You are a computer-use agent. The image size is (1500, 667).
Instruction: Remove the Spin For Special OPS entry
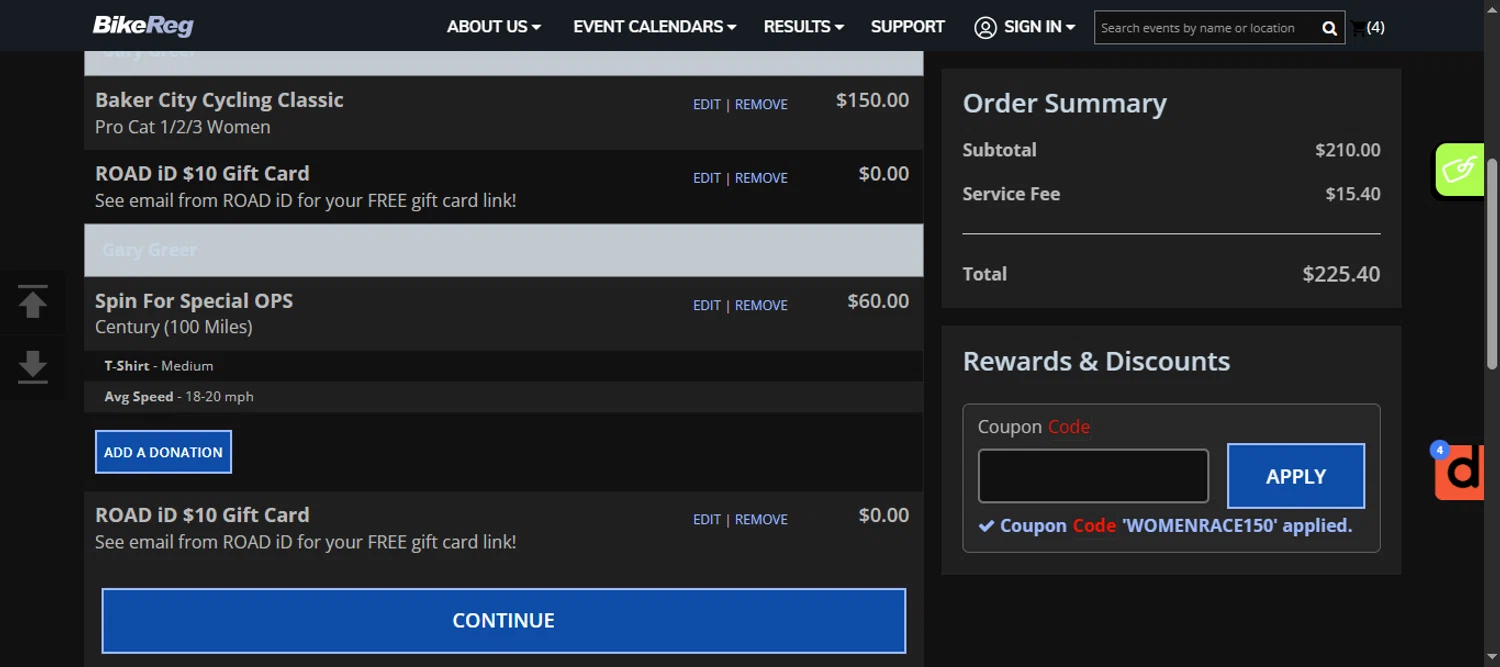761,305
